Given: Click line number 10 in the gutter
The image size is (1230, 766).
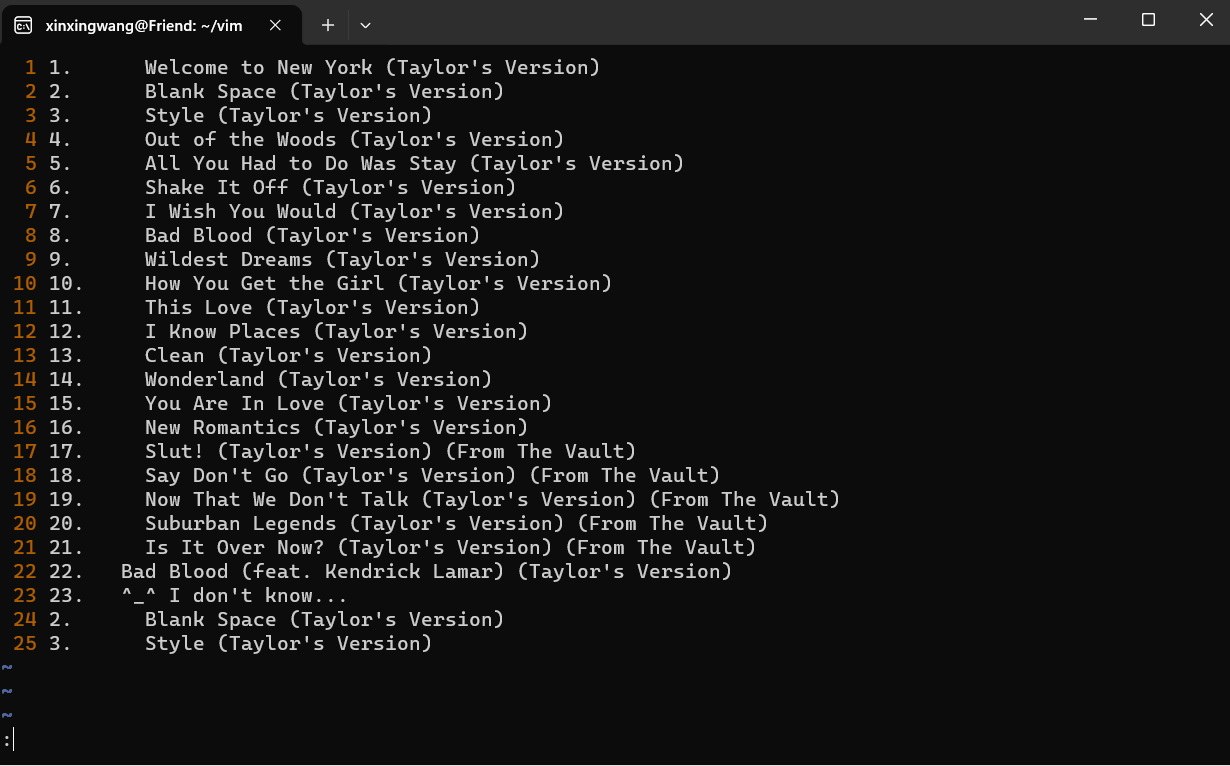Looking at the screenshot, I should pos(25,284).
